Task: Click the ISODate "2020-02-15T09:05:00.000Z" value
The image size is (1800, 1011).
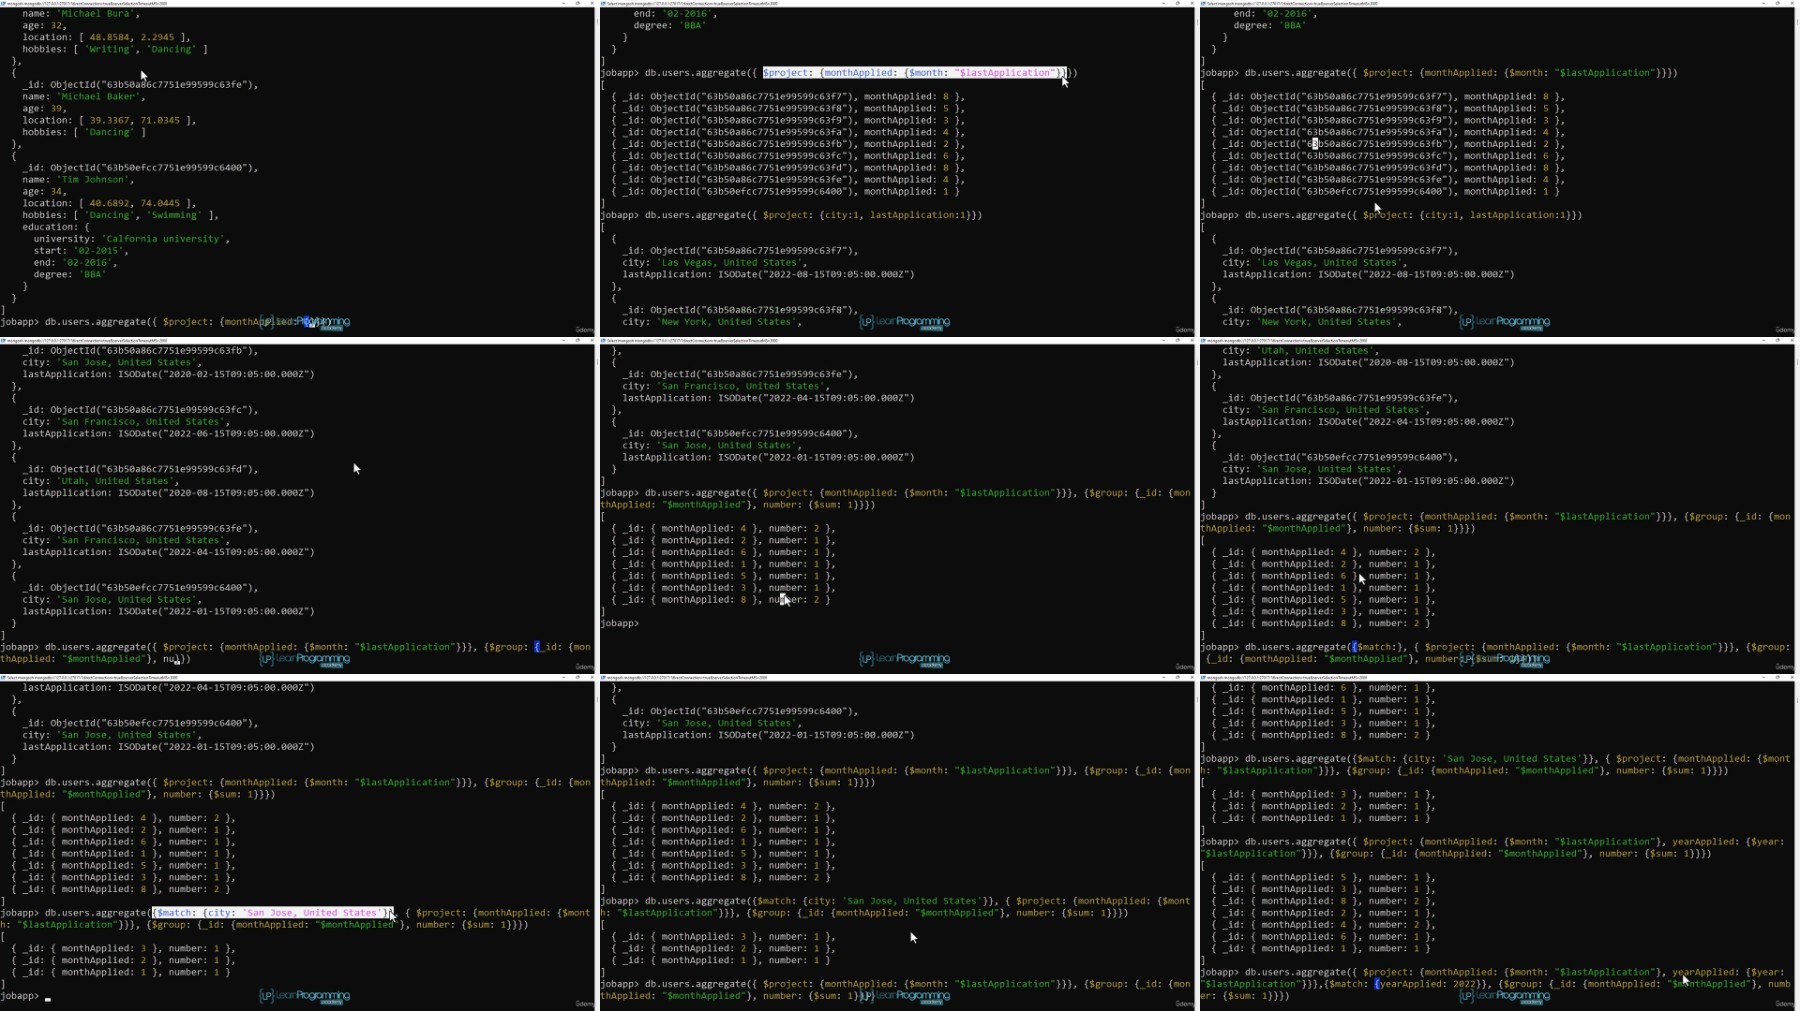Action: coord(216,374)
